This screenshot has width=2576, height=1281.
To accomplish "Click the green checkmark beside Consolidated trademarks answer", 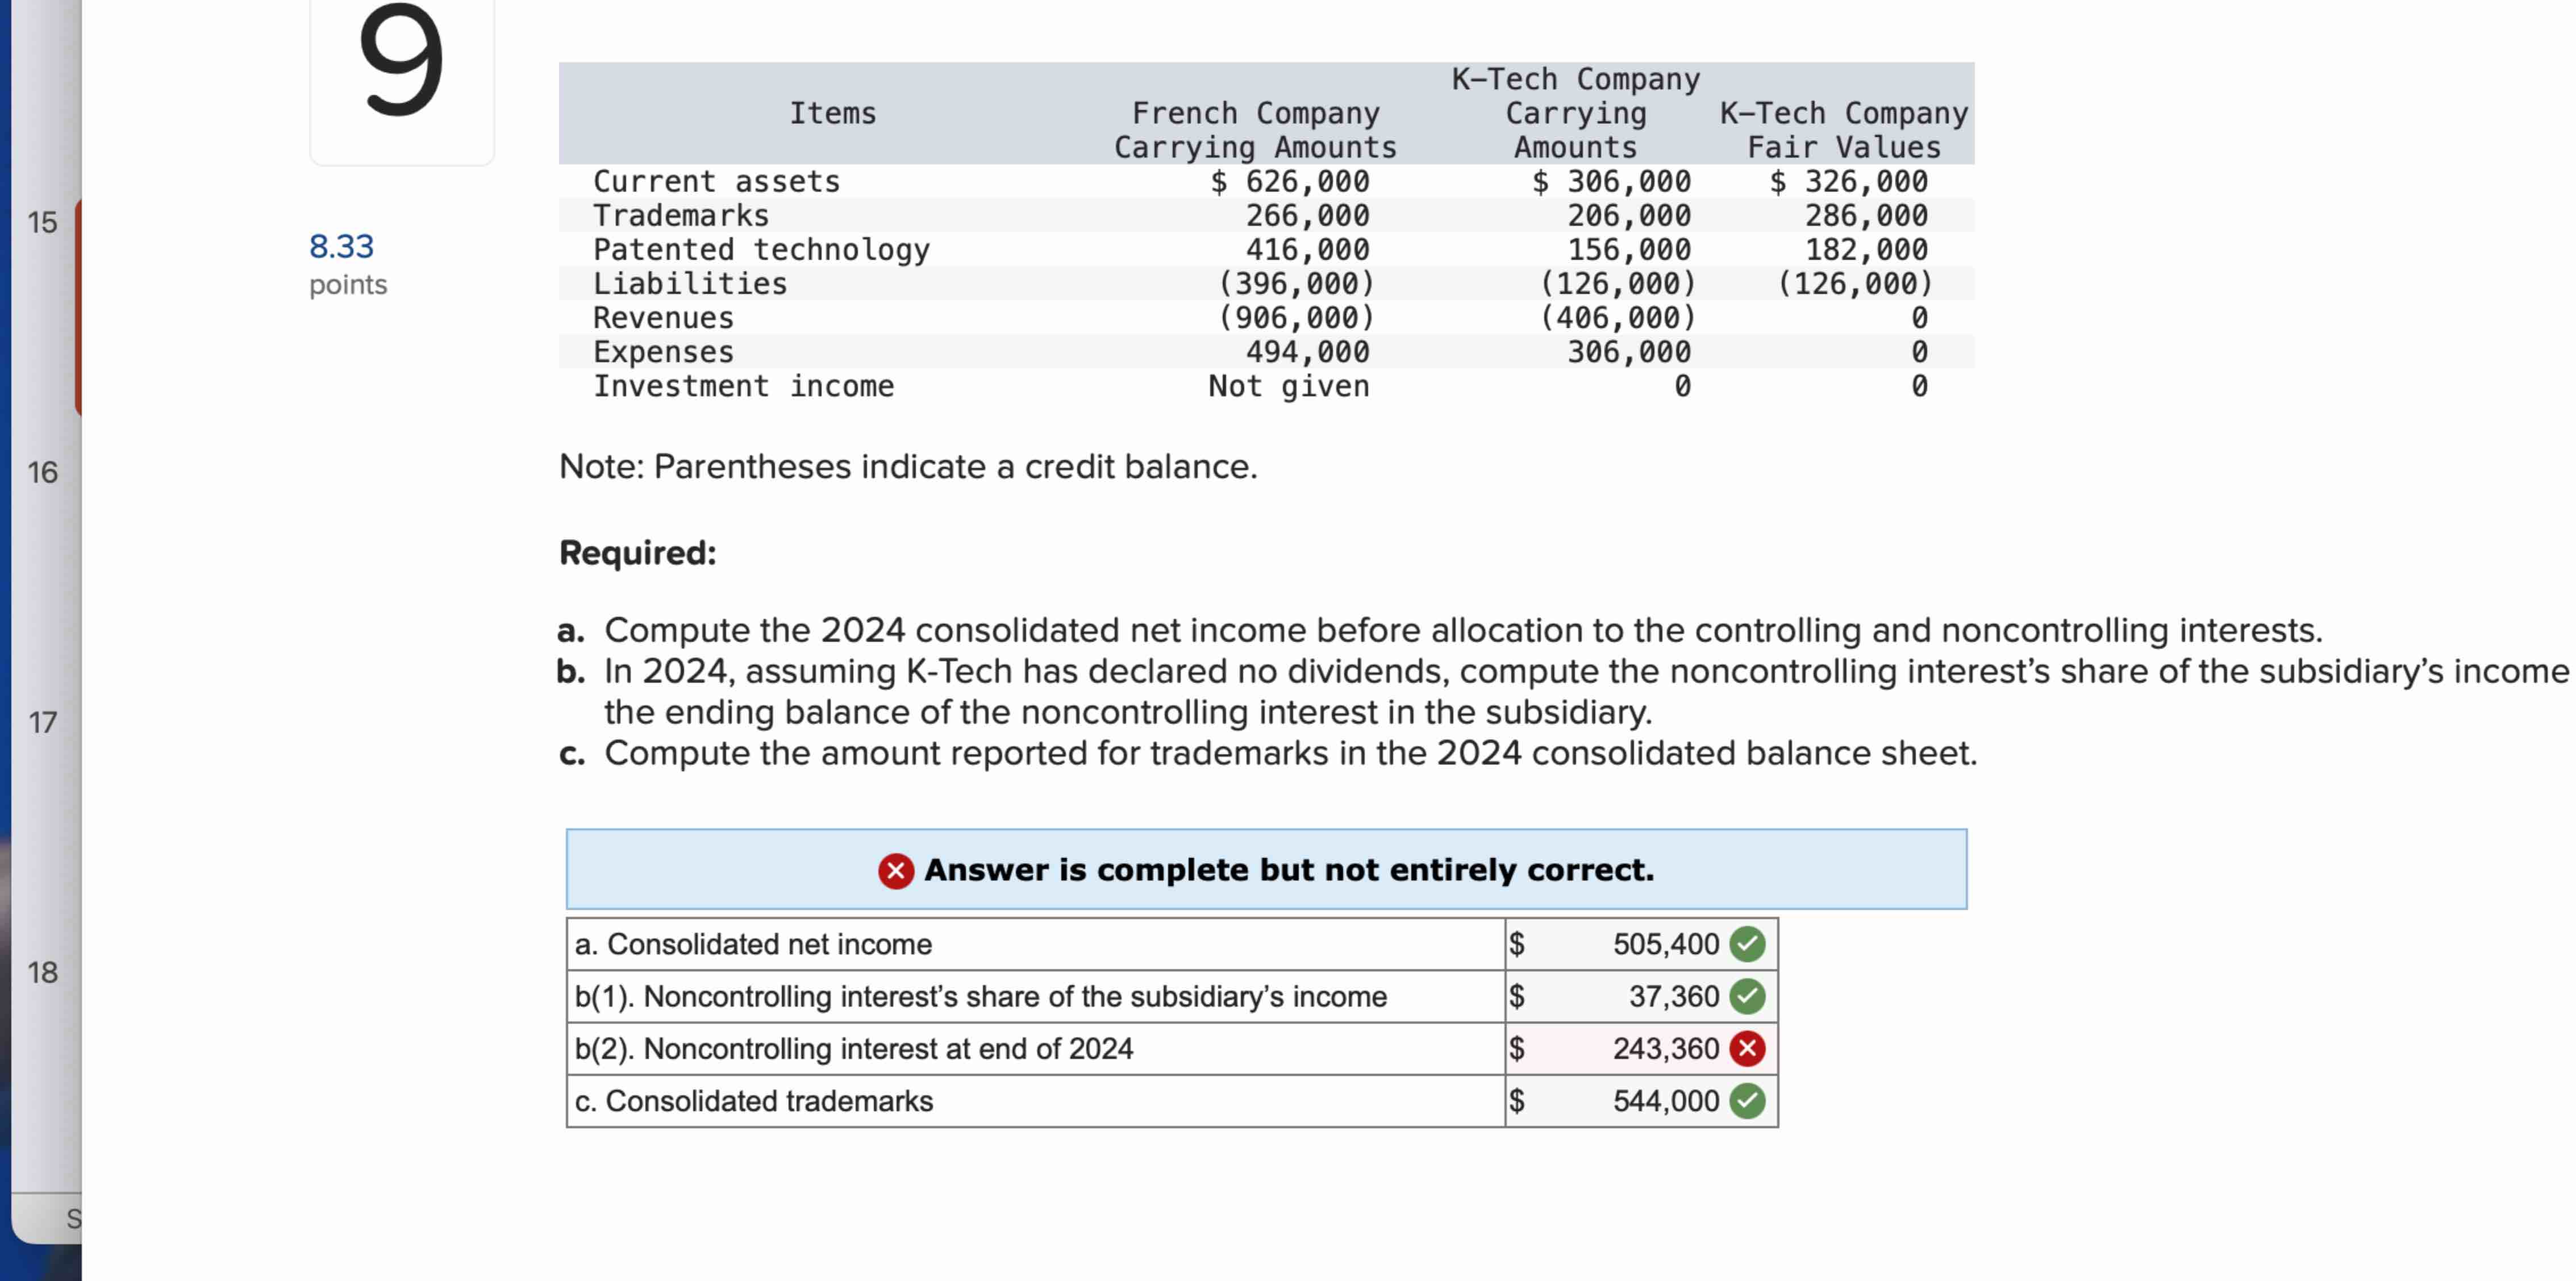I will pyautogui.click(x=1748, y=1100).
